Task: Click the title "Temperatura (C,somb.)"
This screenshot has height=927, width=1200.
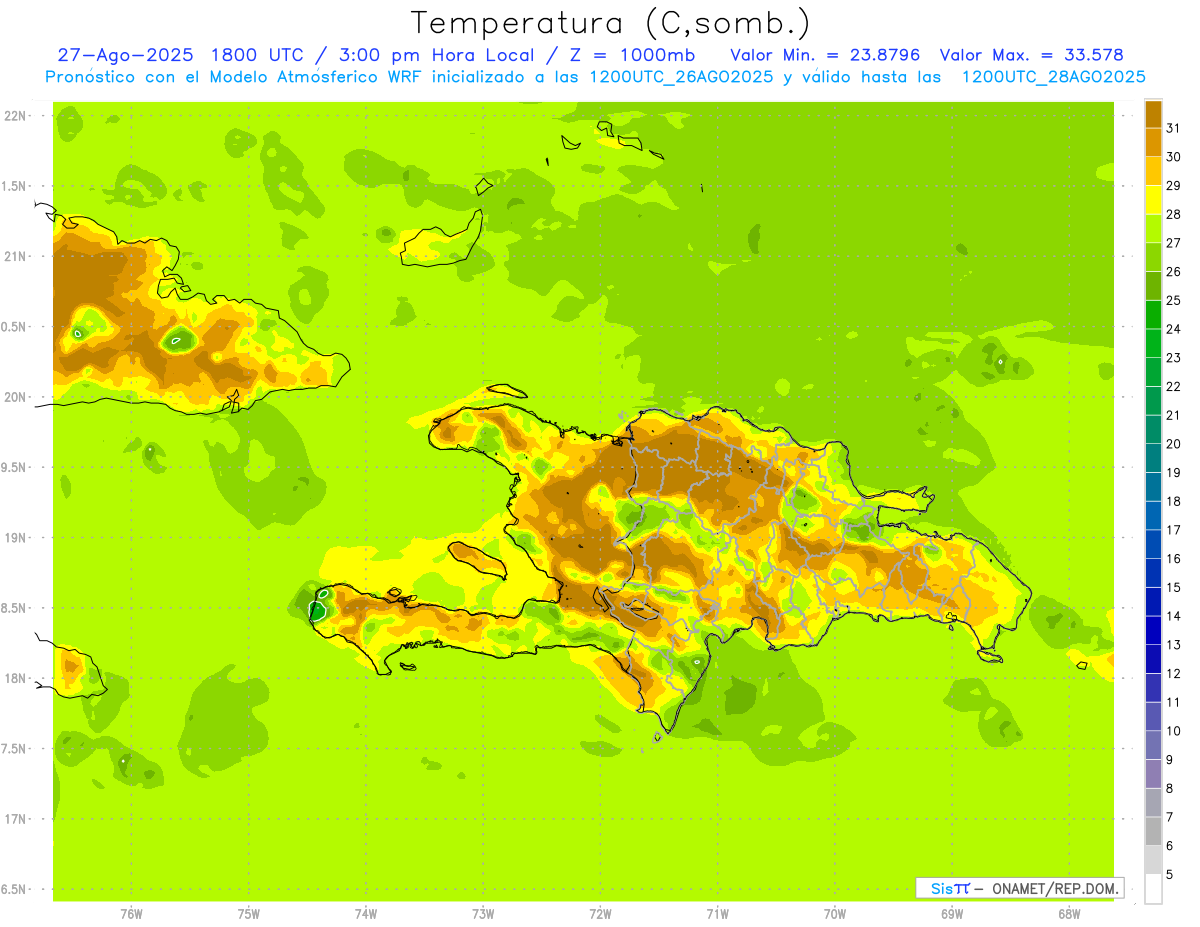Action: (x=610, y=23)
